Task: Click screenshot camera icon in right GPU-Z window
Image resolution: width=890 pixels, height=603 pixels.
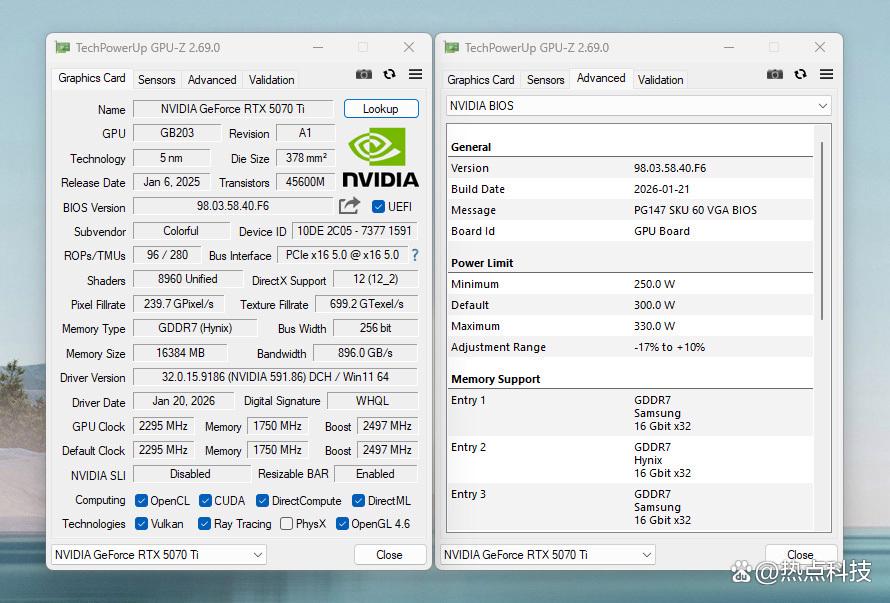Action: [775, 74]
